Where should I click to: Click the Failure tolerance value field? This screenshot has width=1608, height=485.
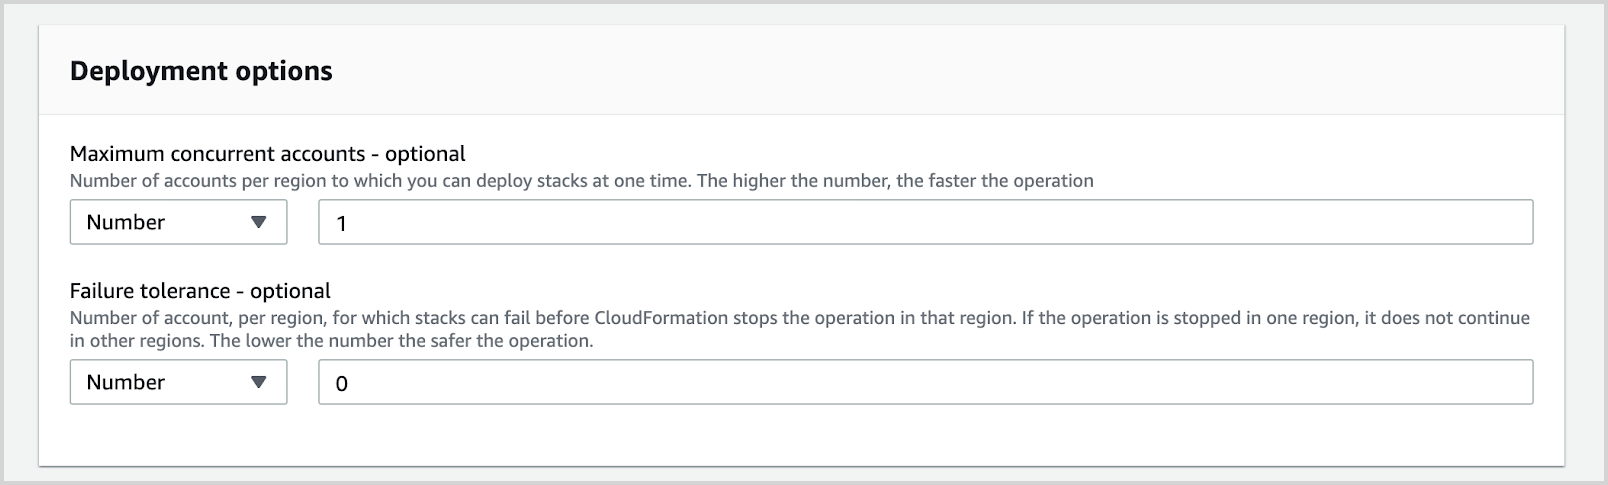[925, 382]
